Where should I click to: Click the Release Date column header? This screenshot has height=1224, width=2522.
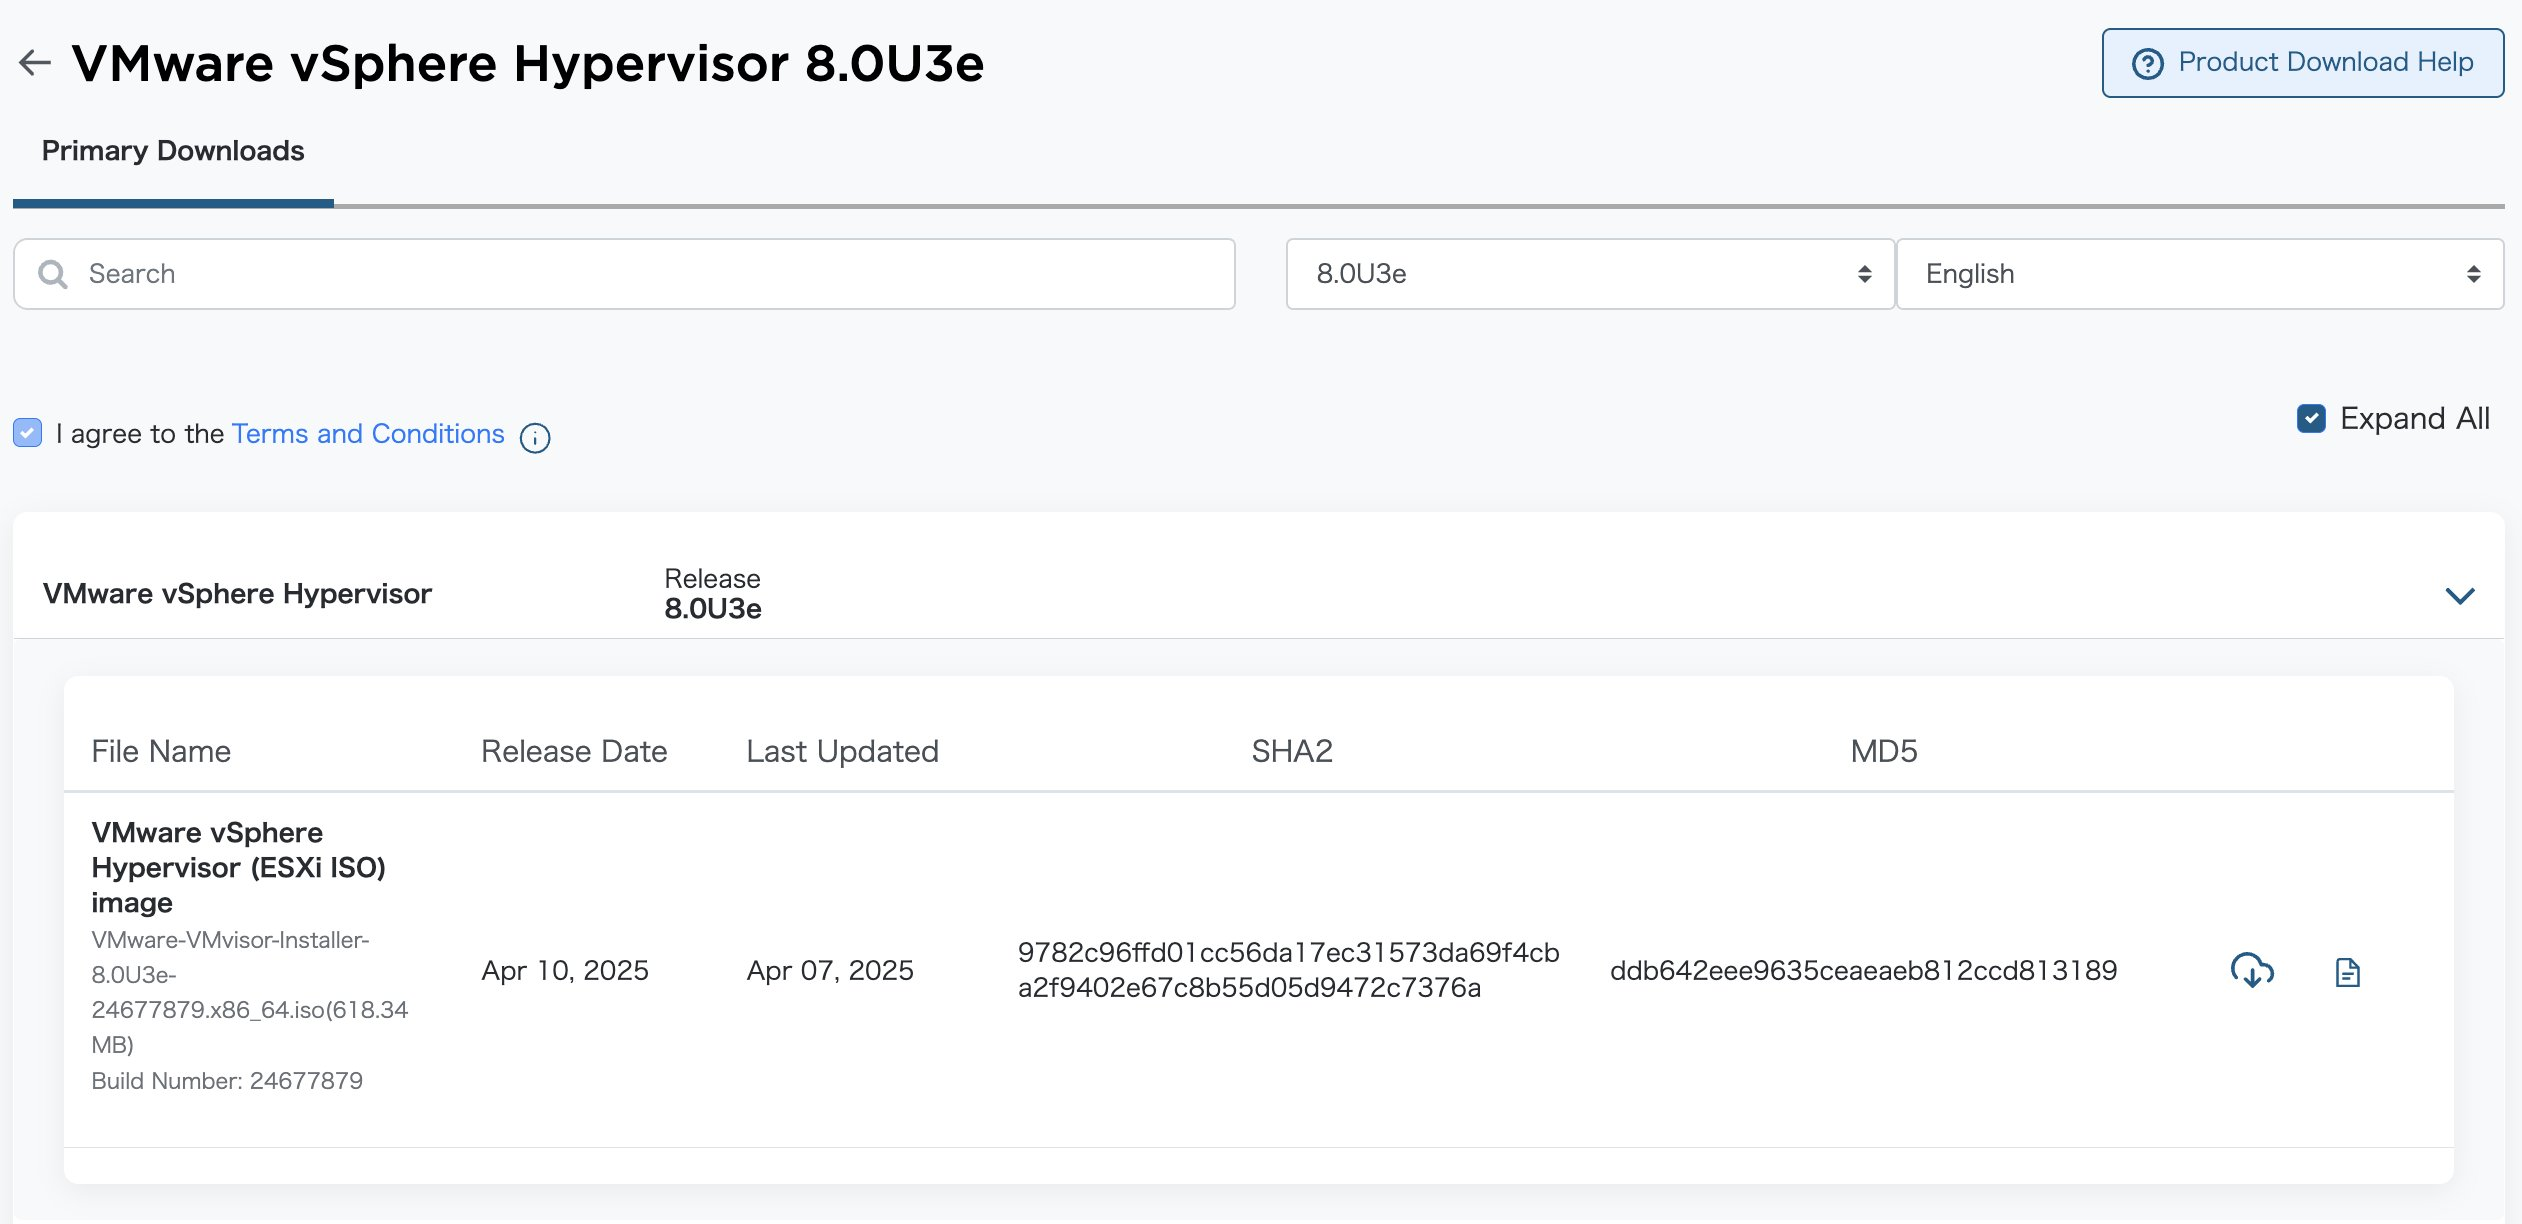(574, 752)
